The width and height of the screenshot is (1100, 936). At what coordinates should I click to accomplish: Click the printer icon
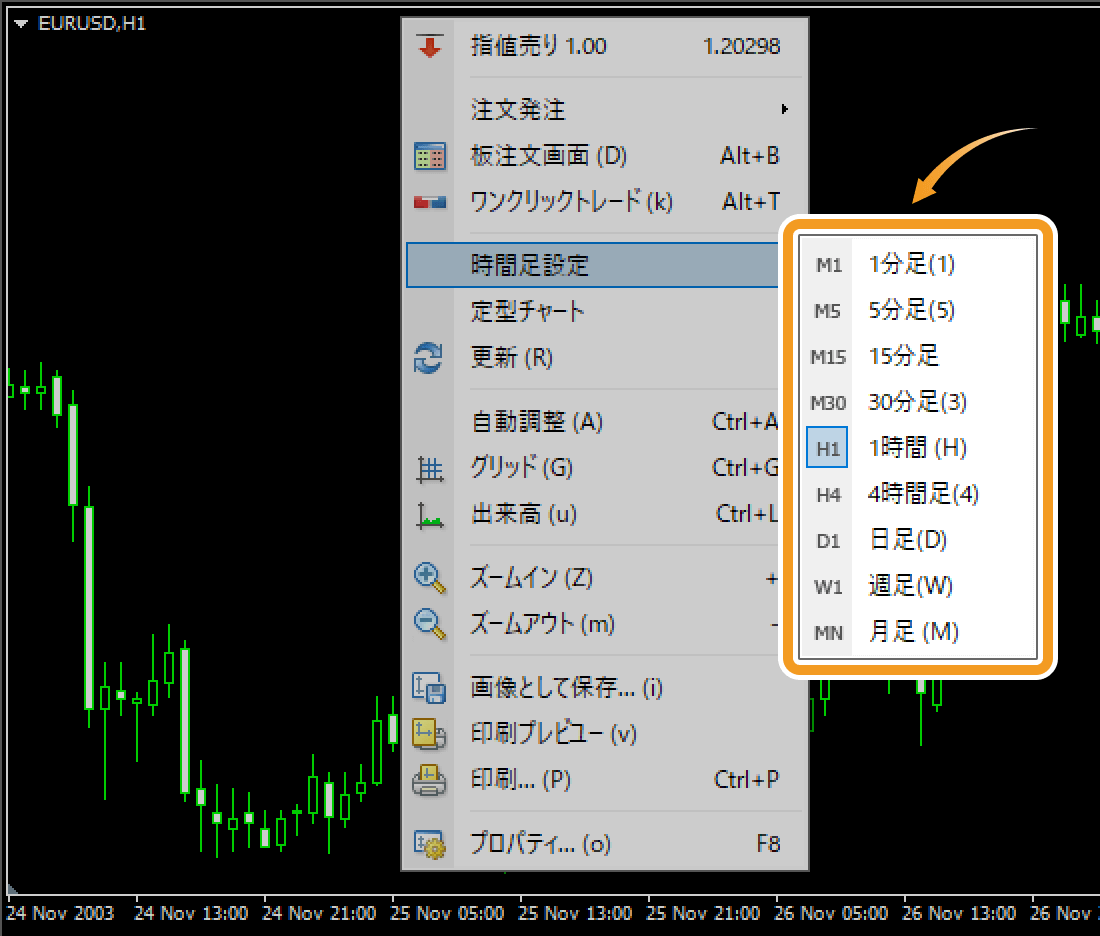coord(429,780)
